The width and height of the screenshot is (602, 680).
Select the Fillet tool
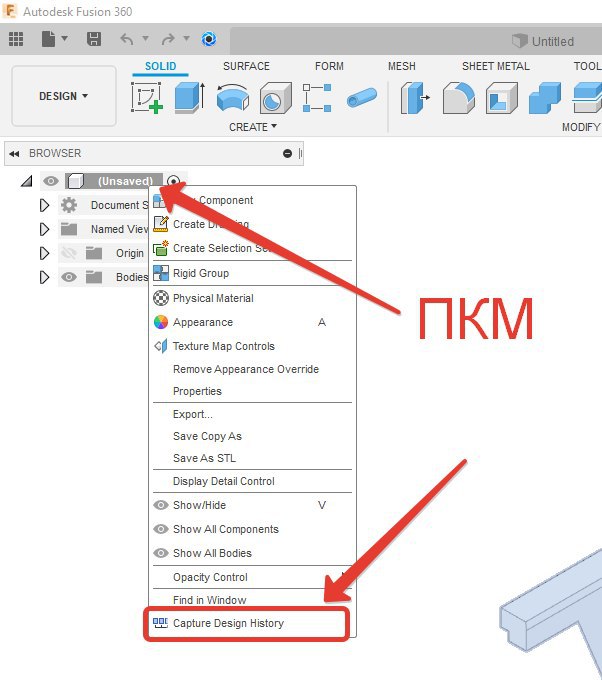tap(458, 98)
